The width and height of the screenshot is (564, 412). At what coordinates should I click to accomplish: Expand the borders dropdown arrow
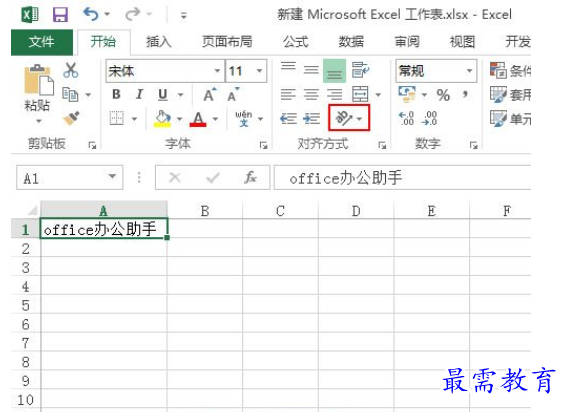(134, 119)
